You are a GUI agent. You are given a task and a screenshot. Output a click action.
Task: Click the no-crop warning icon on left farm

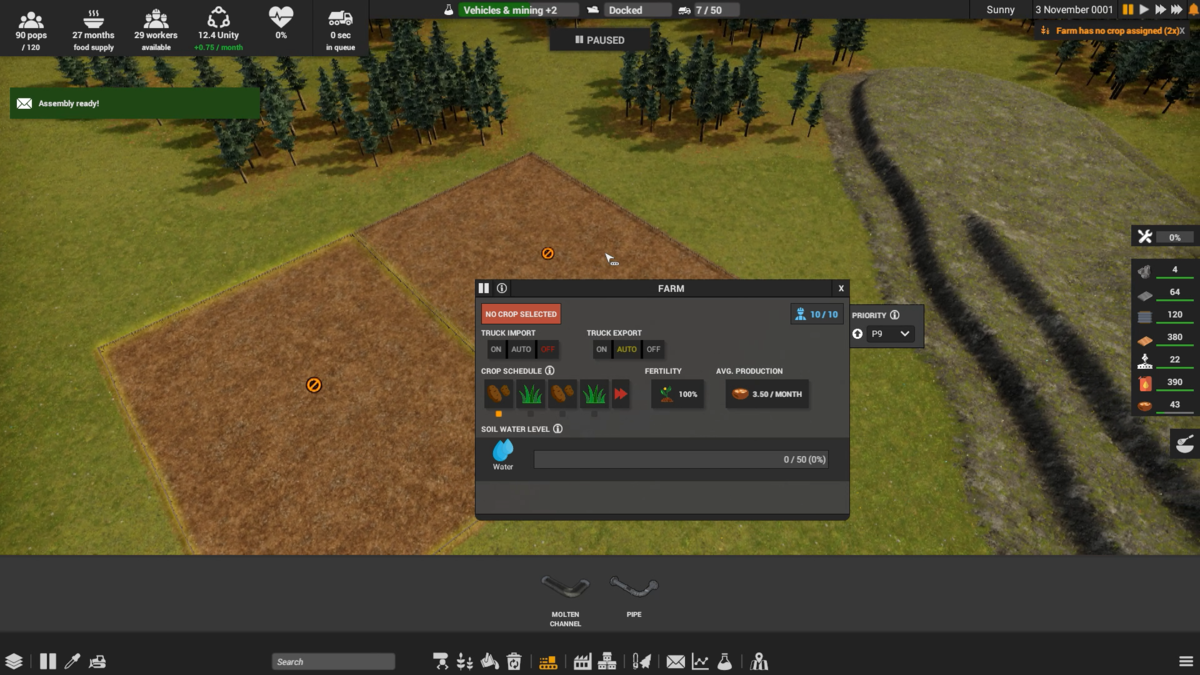pos(314,385)
